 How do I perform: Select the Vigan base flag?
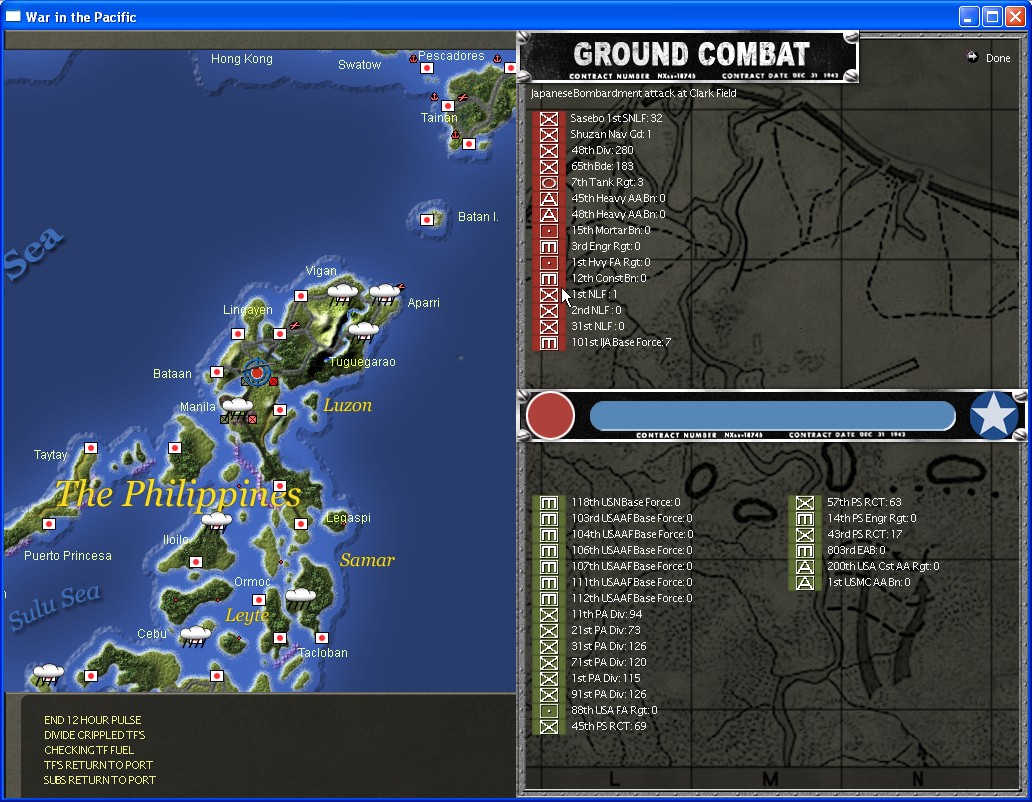[x=301, y=296]
